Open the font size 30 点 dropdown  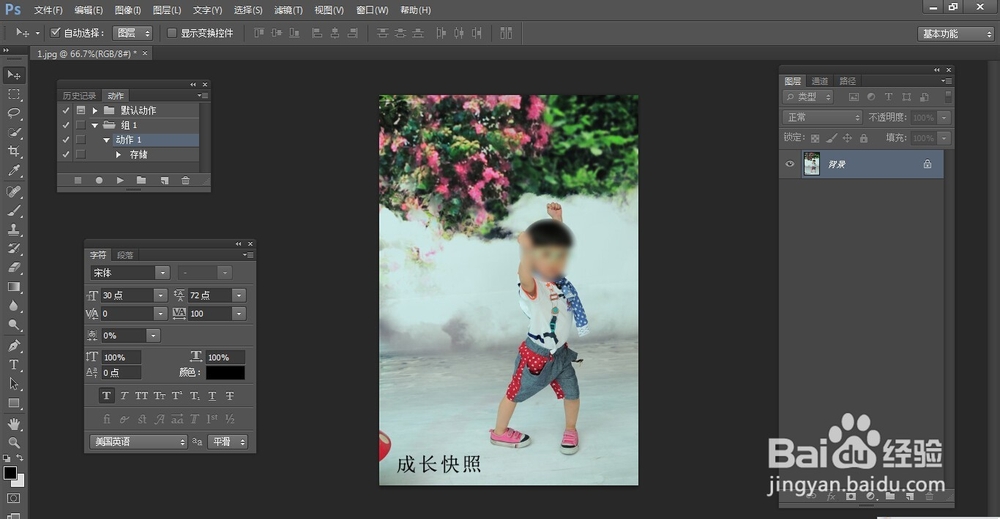[160, 295]
